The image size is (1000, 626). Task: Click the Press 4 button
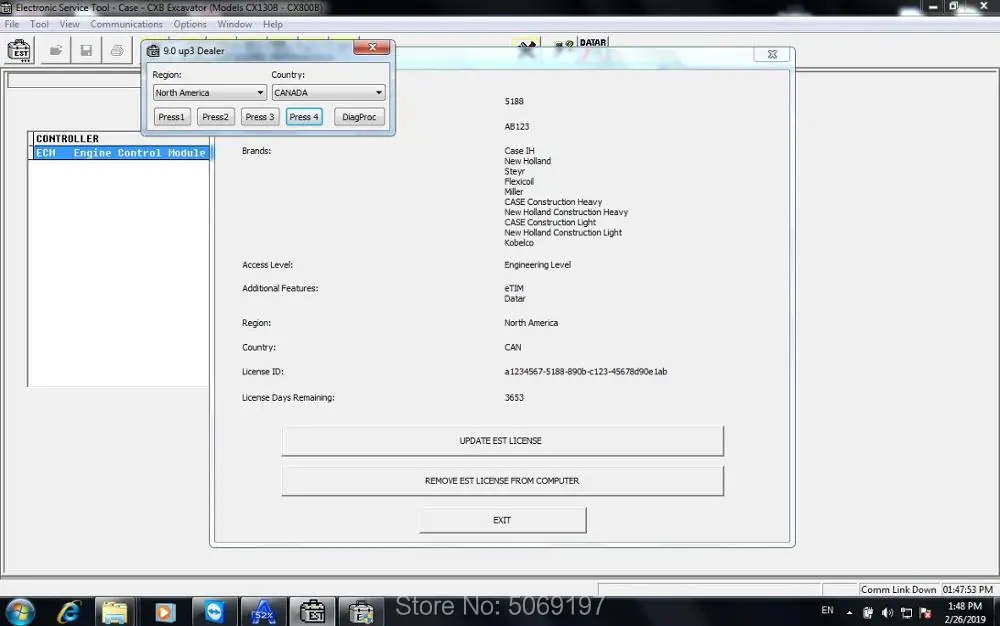click(x=304, y=117)
